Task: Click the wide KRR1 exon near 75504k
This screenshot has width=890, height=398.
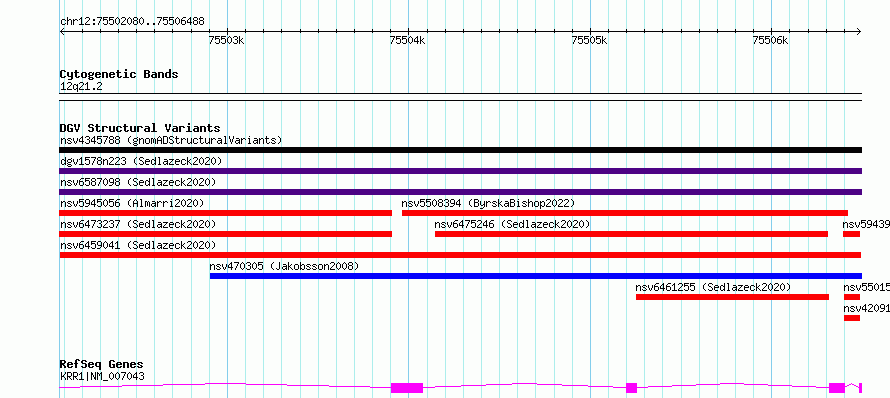Action: click(407, 388)
